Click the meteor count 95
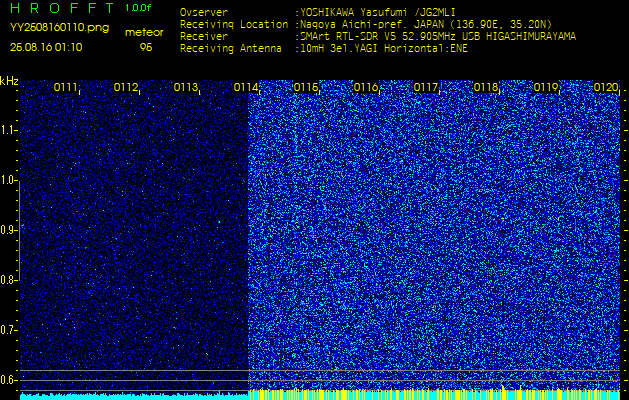 coord(146,47)
